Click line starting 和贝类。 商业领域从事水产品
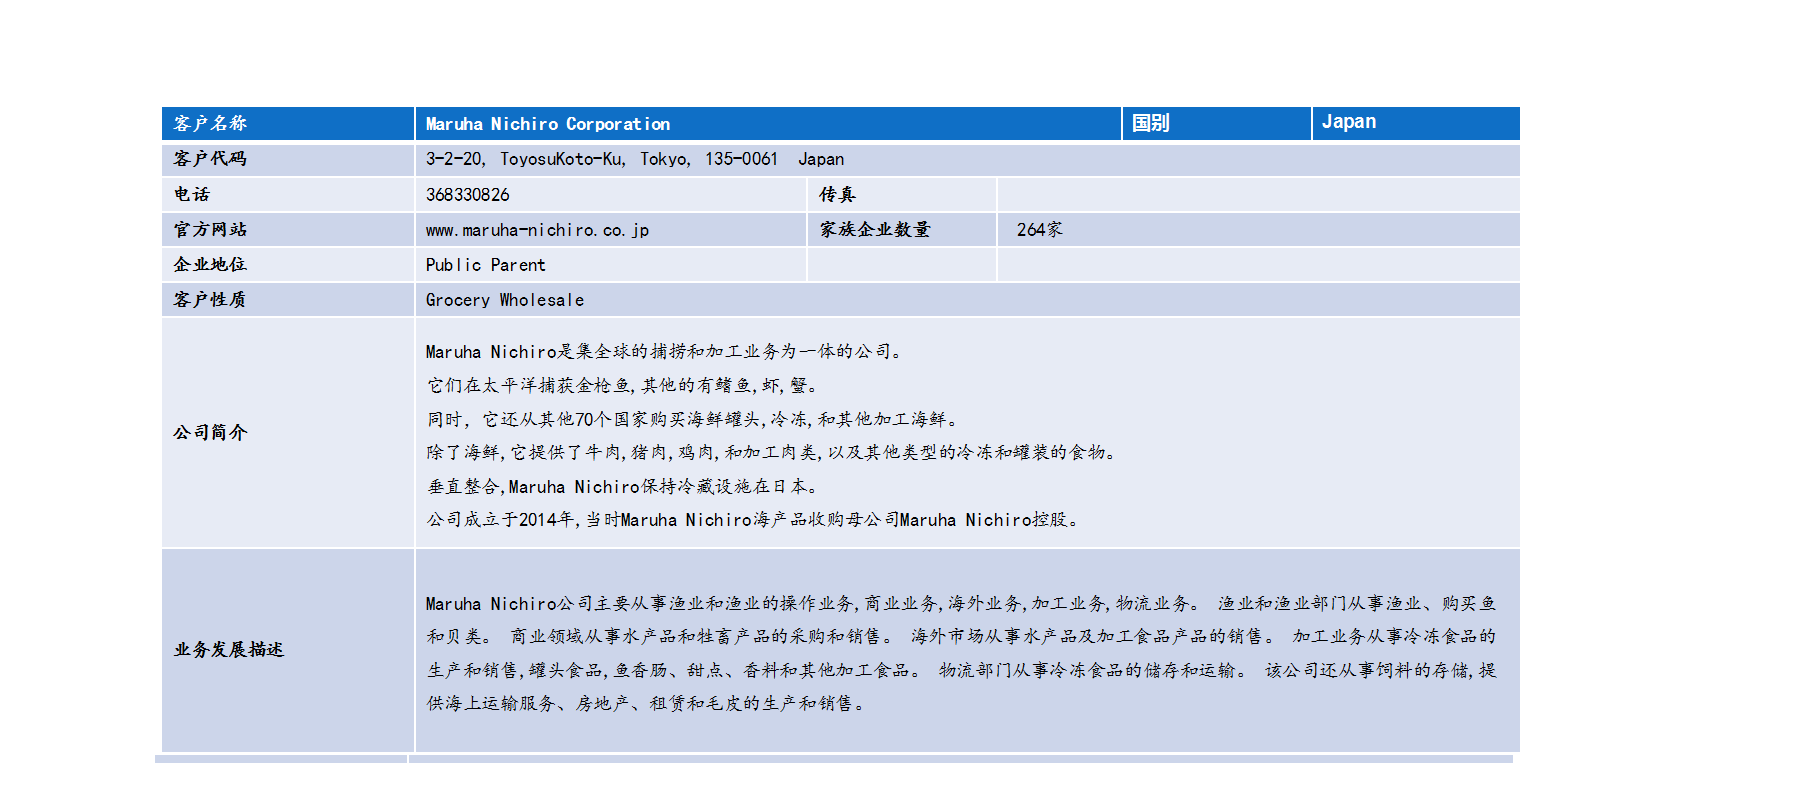1794x802 pixels. click(x=961, y=636)
